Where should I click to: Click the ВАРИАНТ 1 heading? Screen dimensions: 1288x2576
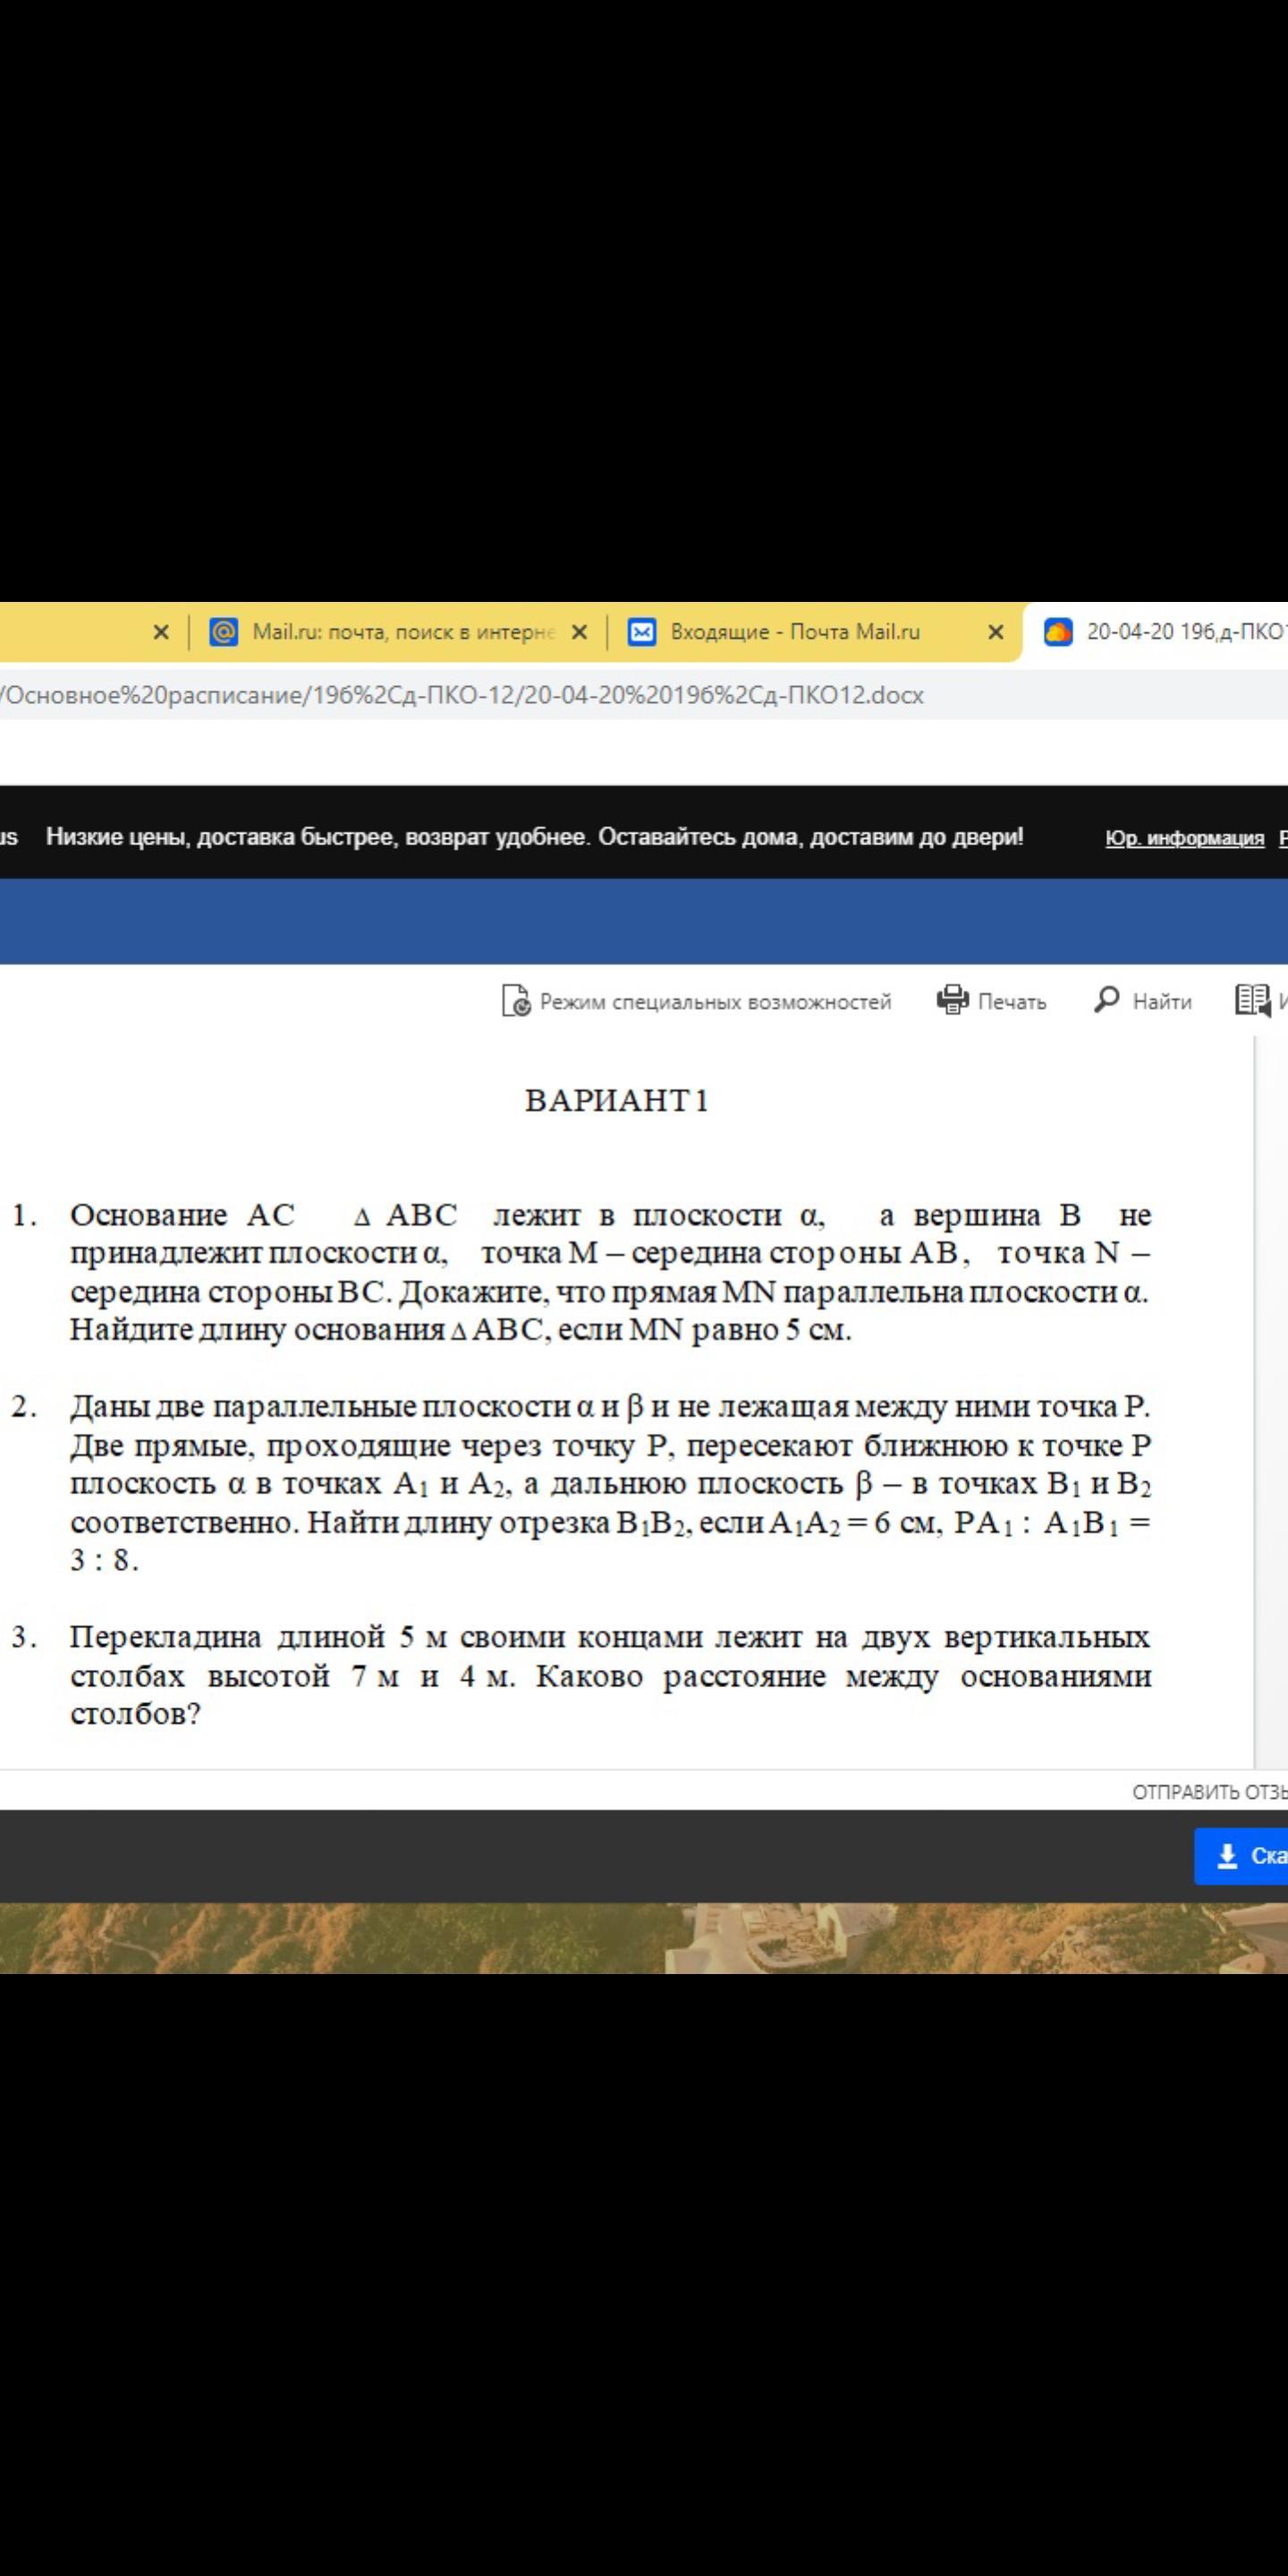(617, 1101)
